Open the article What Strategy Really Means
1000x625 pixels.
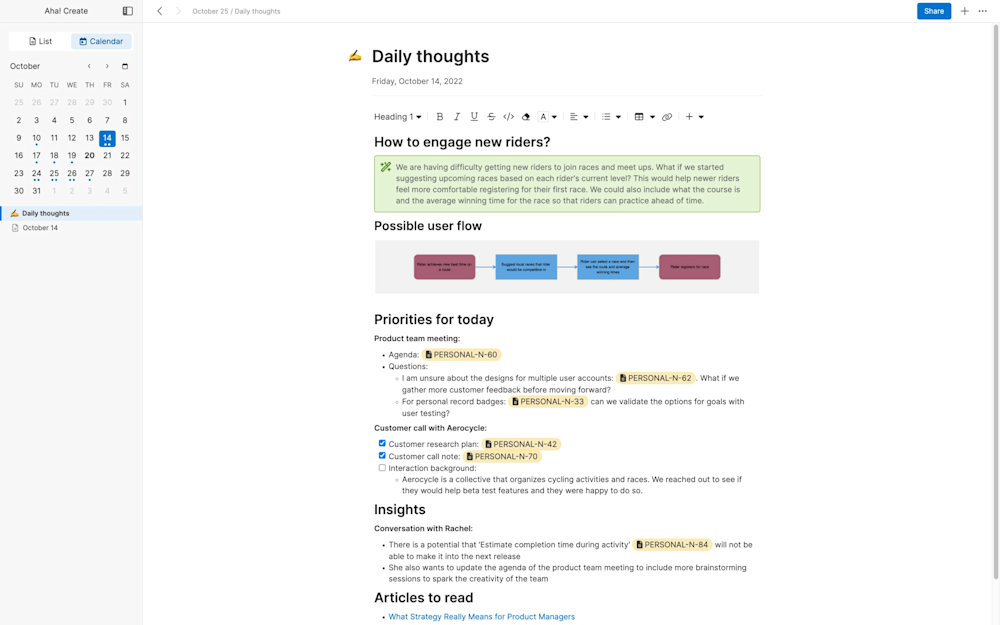click(482, 616)
